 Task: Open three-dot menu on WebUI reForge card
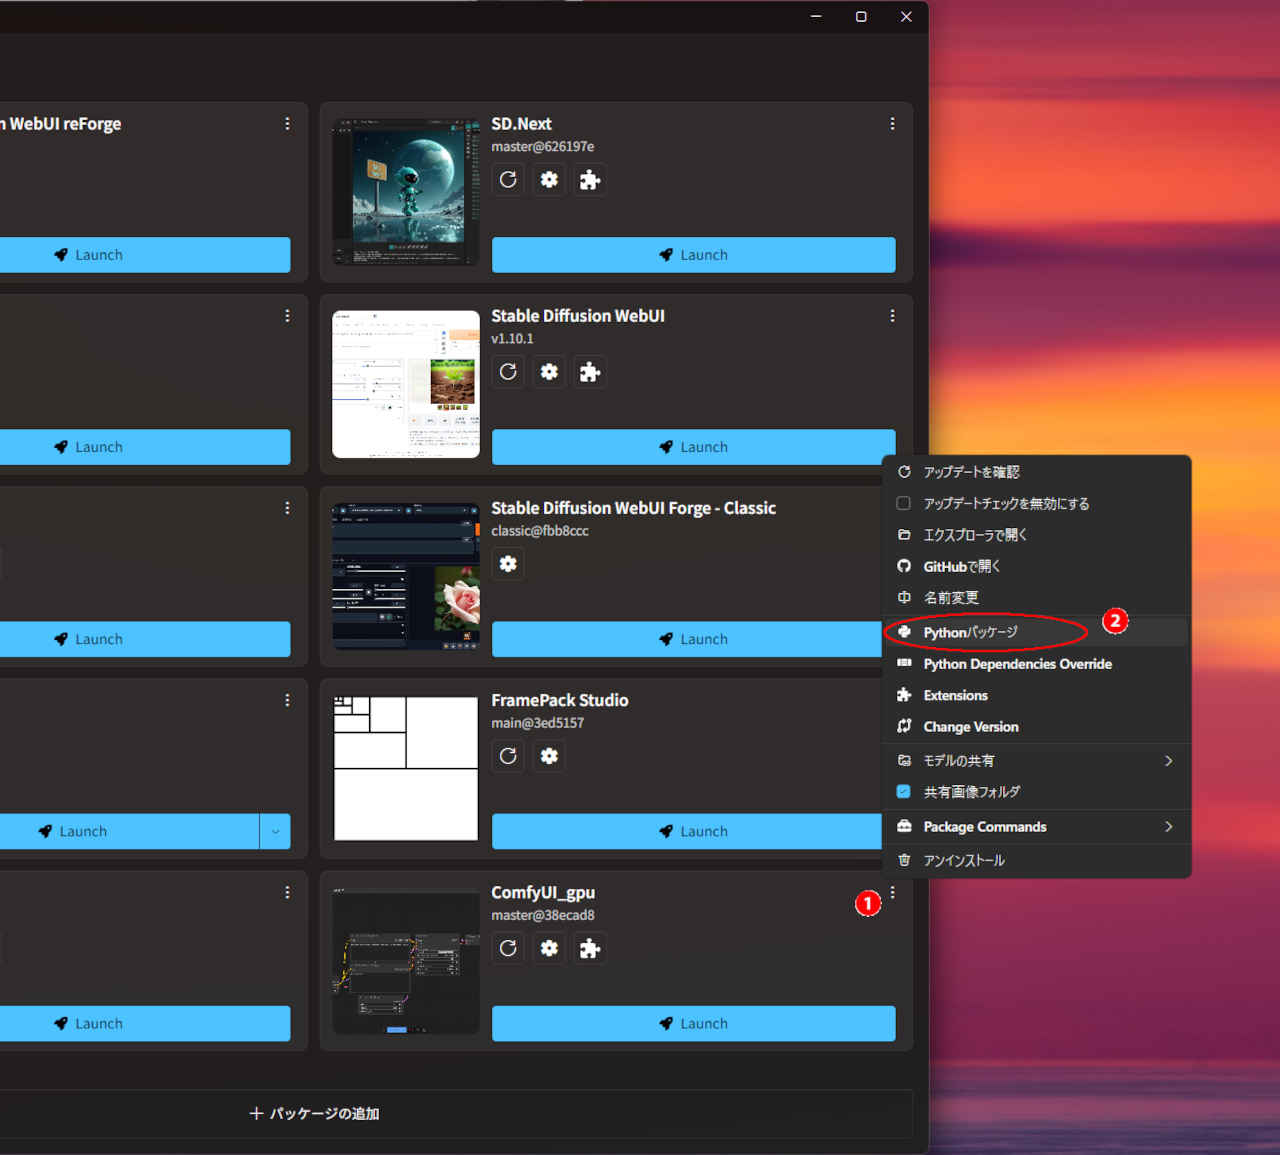pos(287,124)
